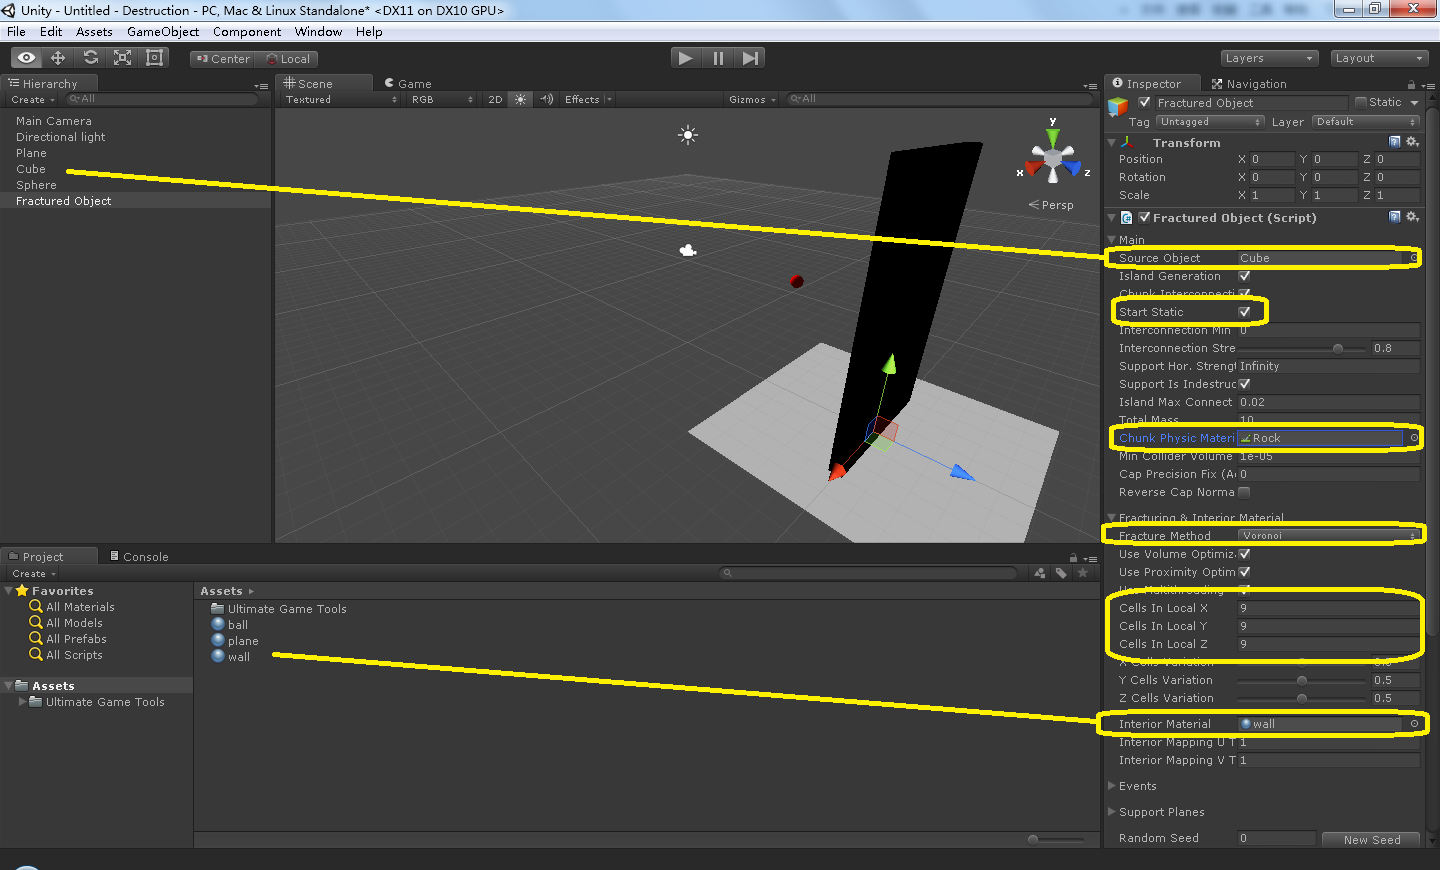Click Interior Material picker circle
The height and width of the screenshot is (870, 1440).
click(1414, 724)
